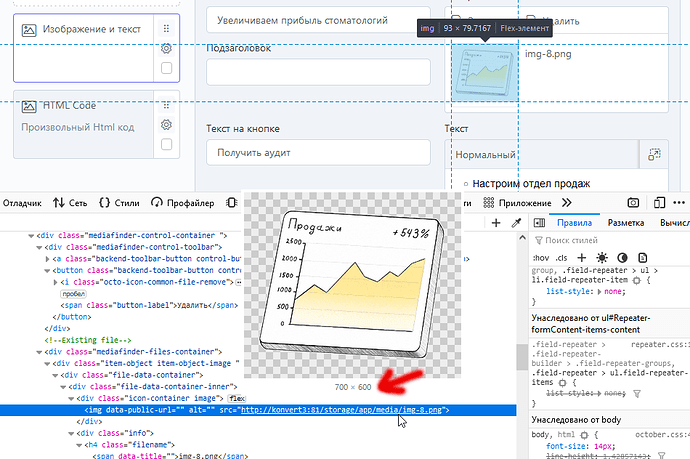Expand the 'list-style: none' value triangle

599,292
